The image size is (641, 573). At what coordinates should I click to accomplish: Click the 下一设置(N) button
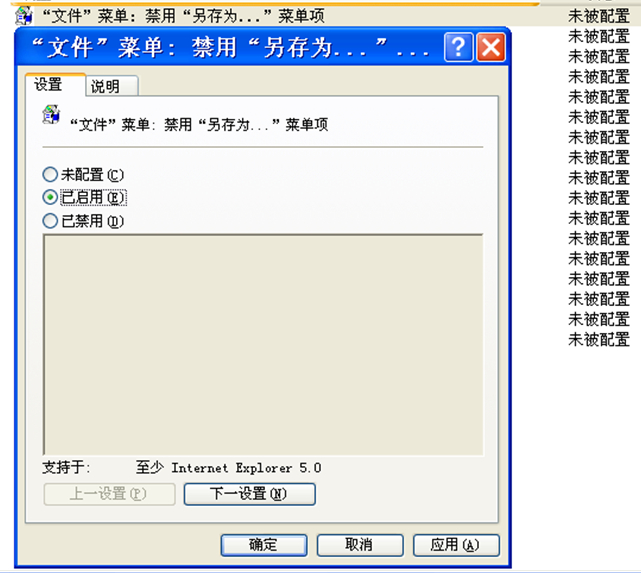tap(250, 494)
